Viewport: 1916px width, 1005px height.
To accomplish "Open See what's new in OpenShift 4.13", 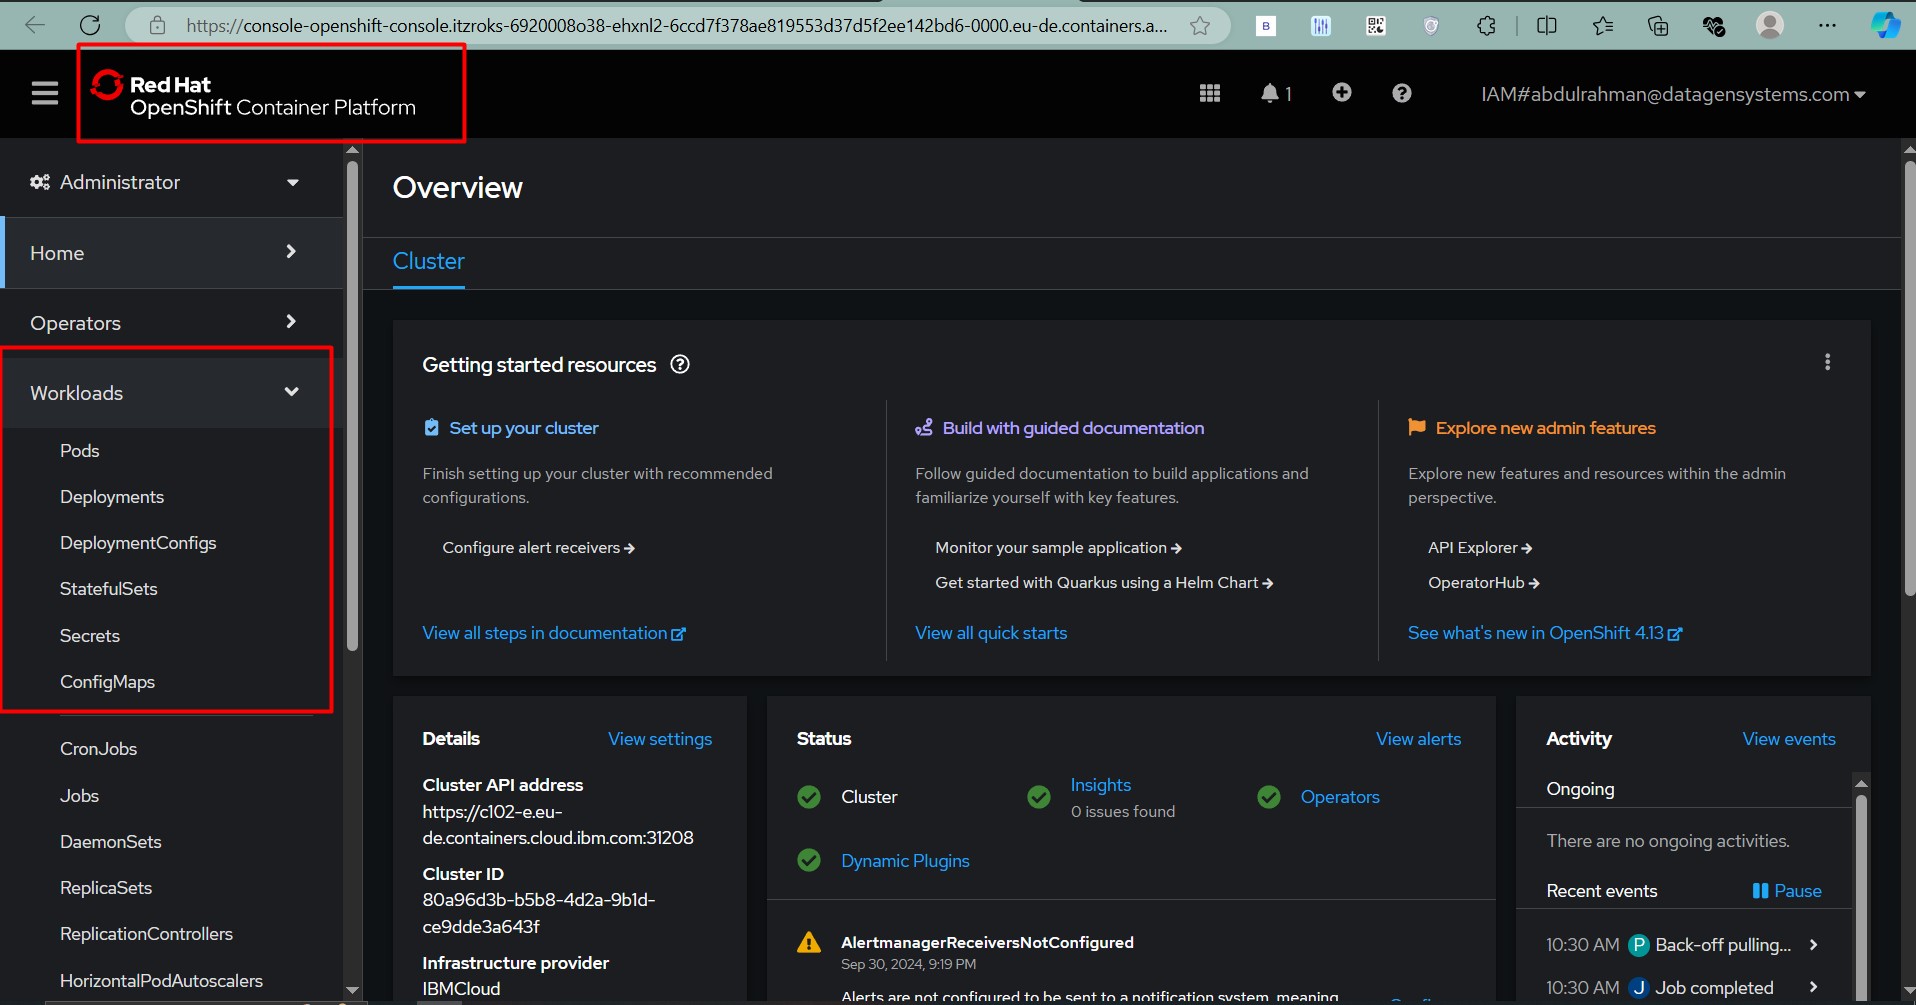I will pyautogui.click(x=1545, y=633).
